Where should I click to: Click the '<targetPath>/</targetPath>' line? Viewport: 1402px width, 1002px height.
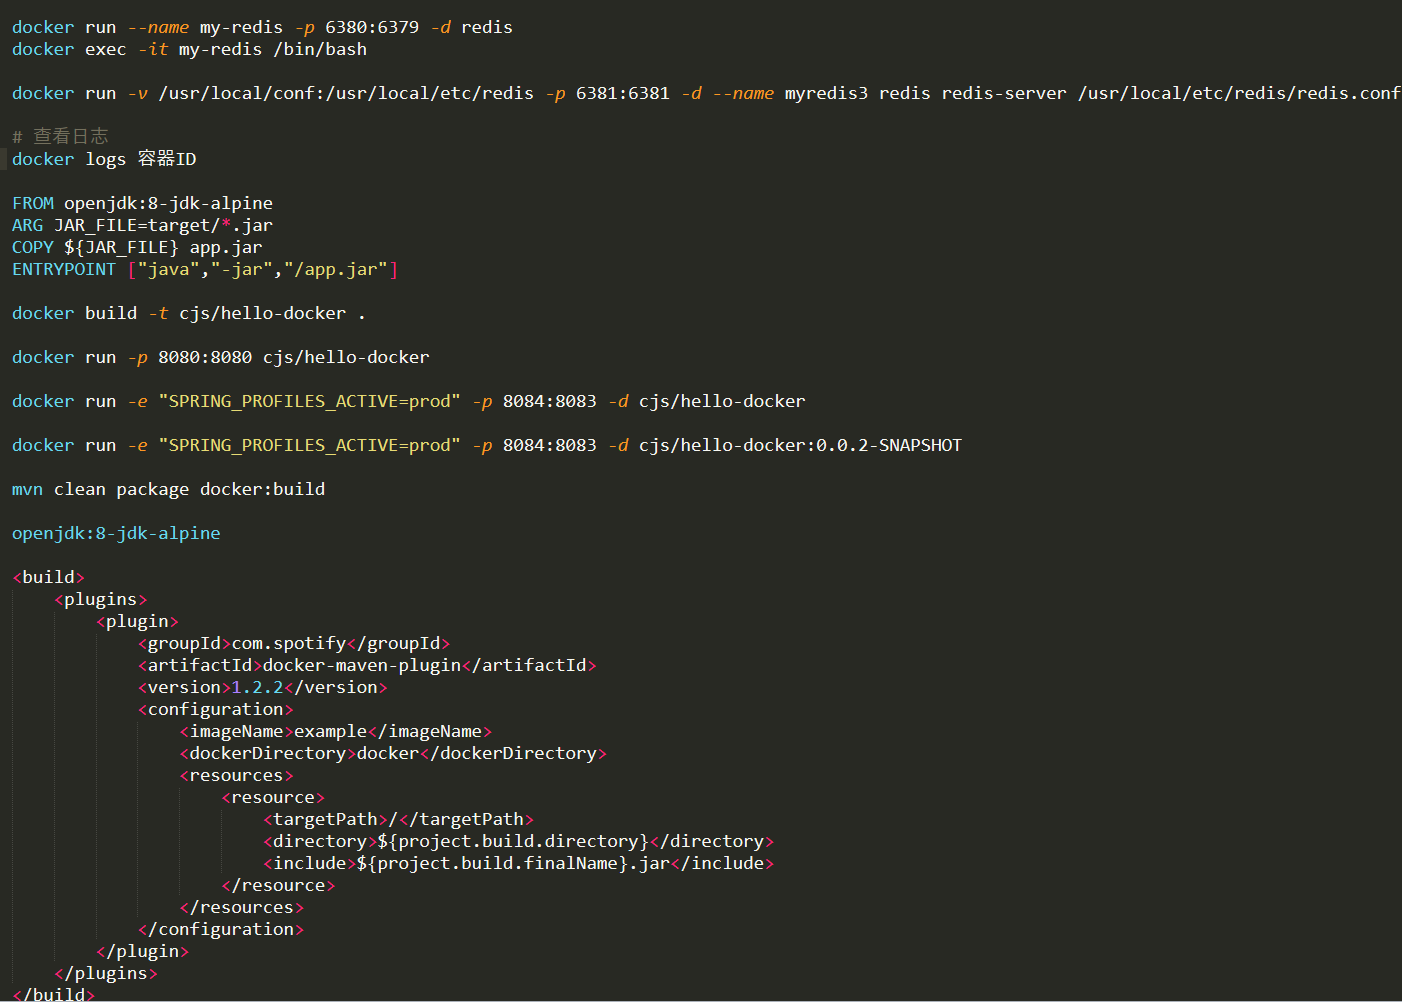click(398, 819)
